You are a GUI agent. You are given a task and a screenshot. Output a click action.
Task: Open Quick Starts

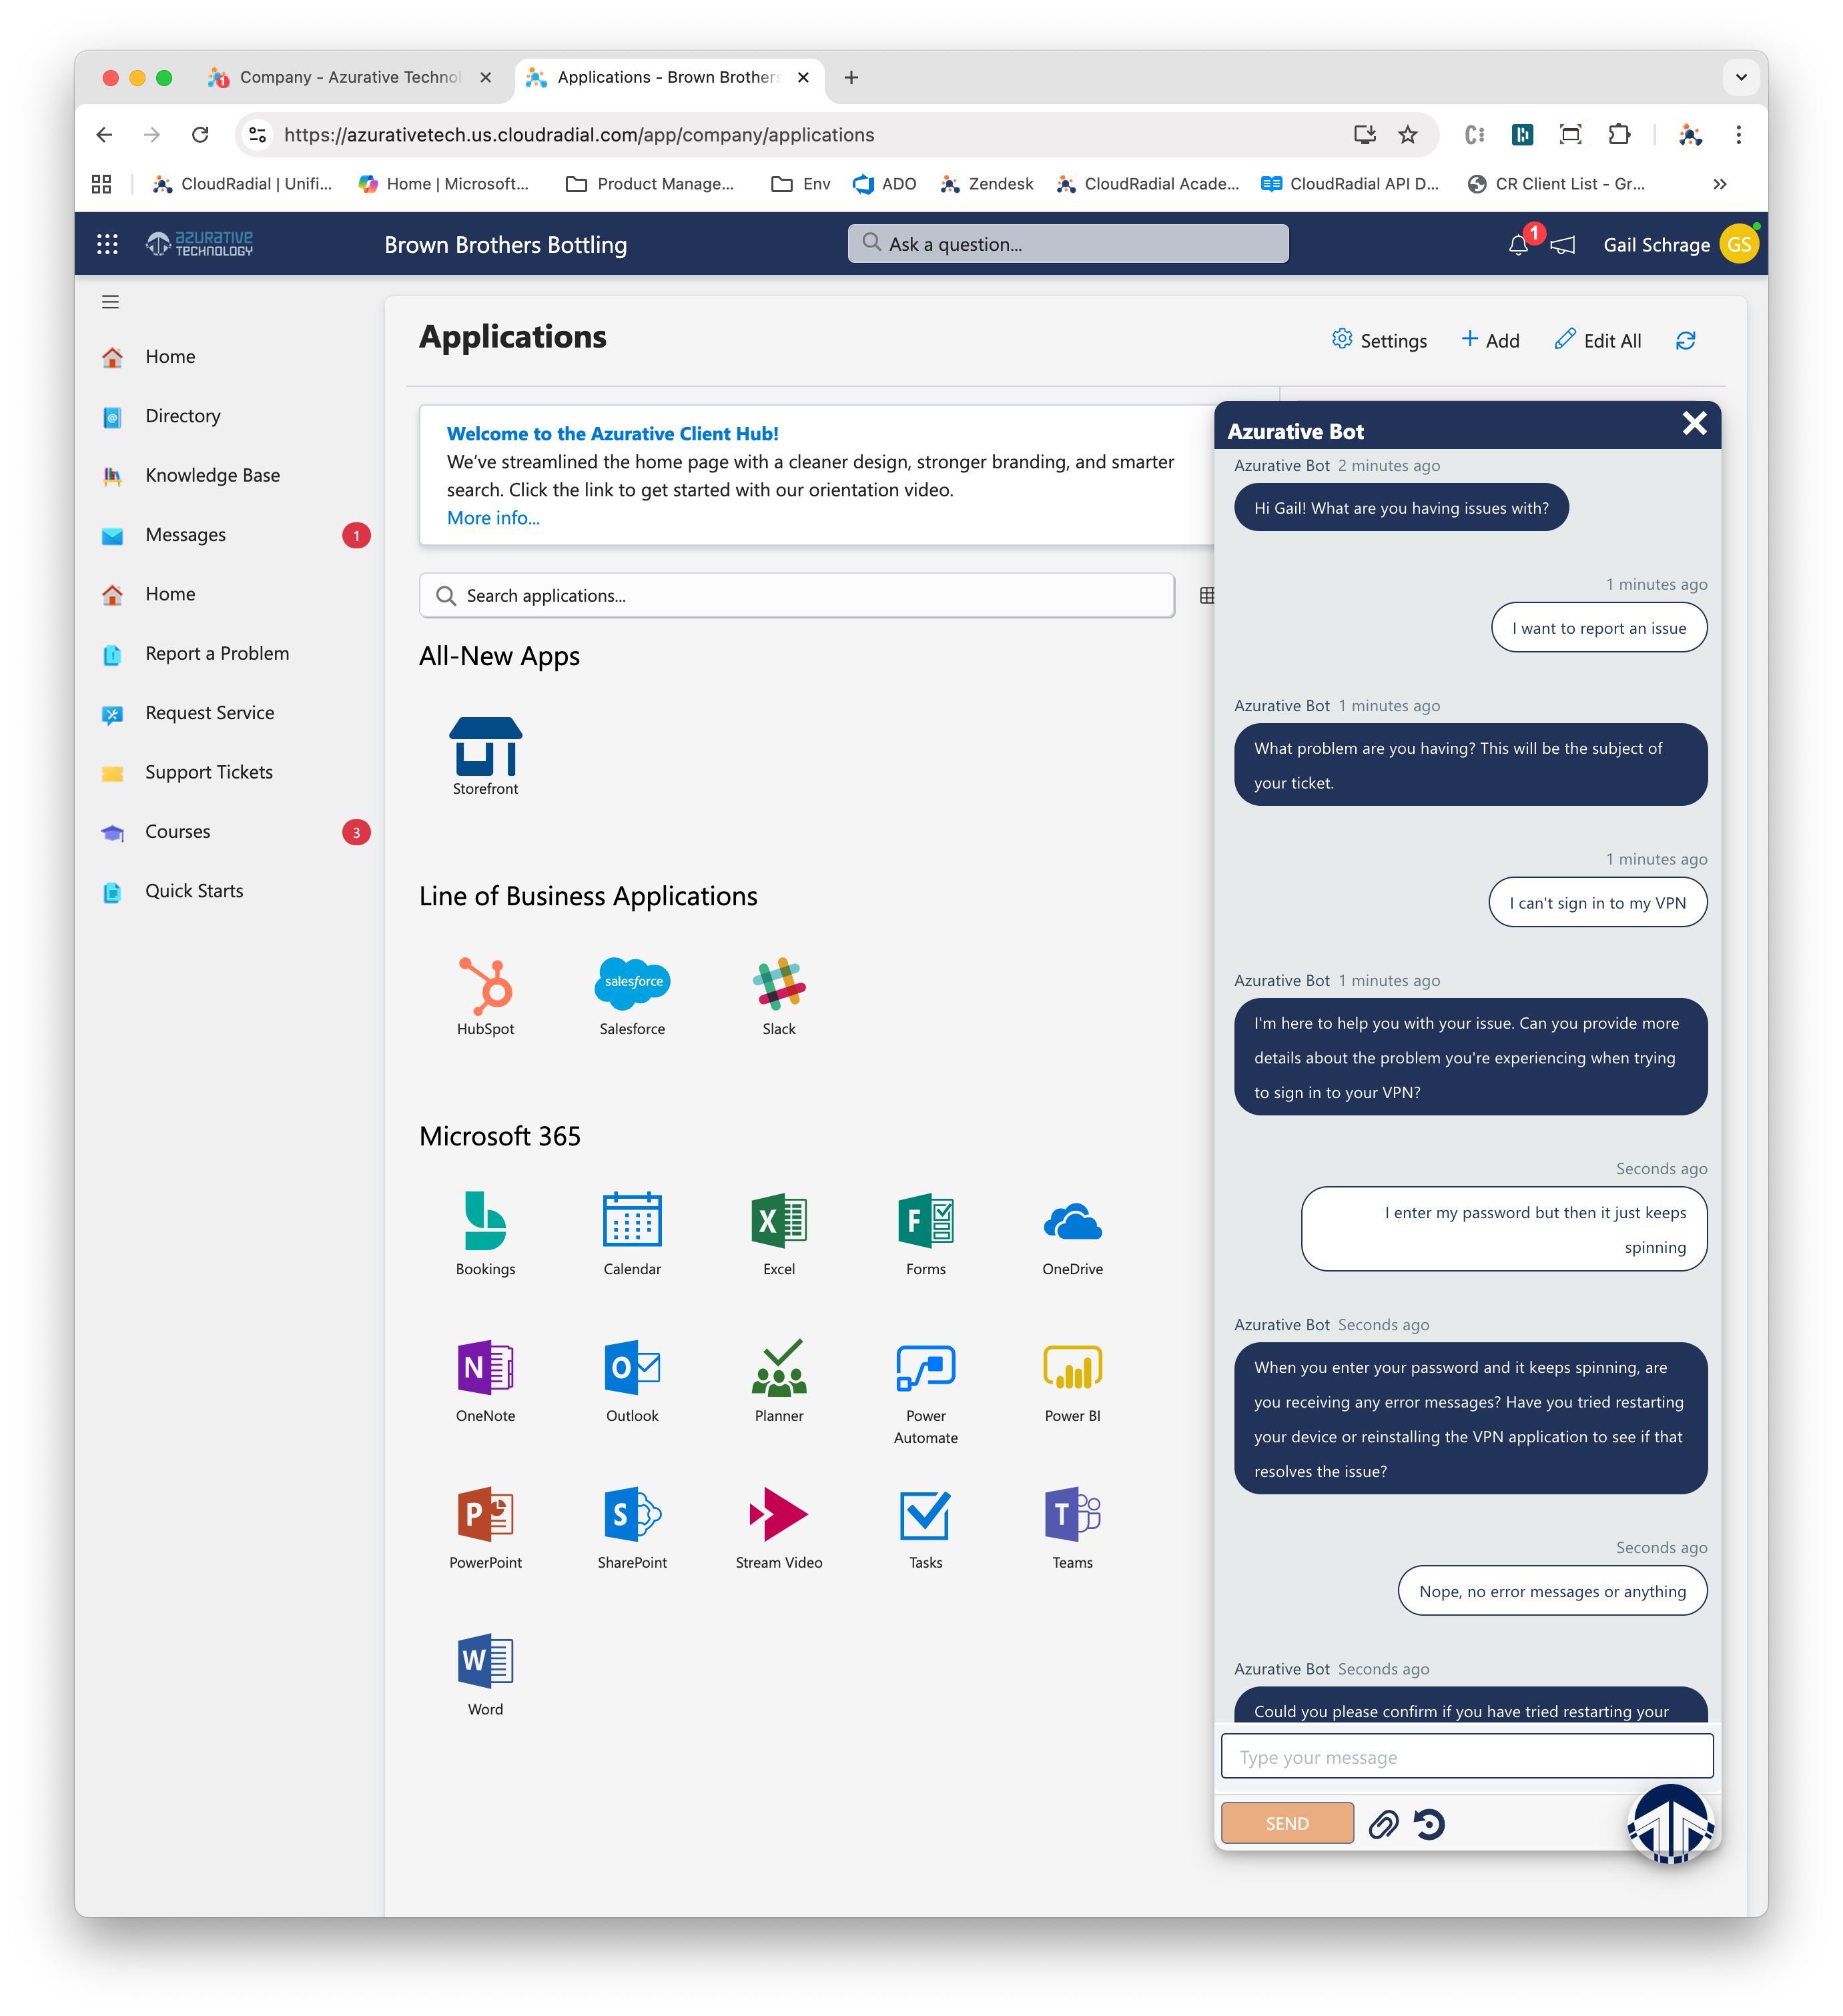coord(194,891)
